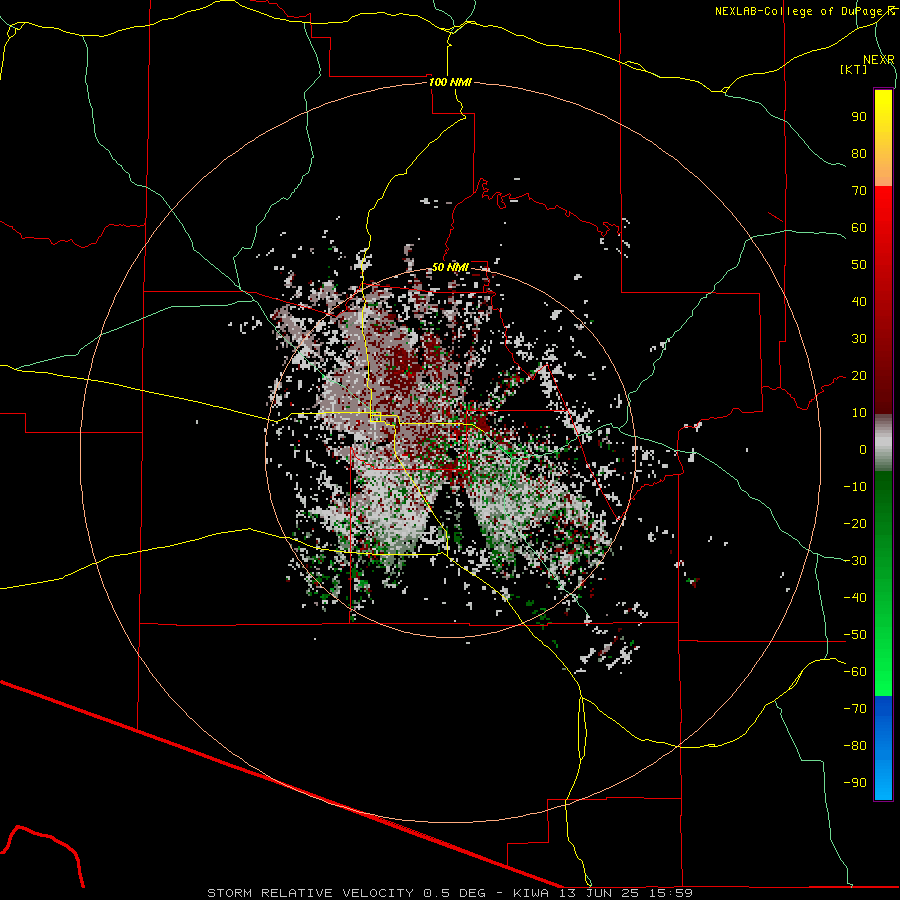Click the -40 value on velocity scale

(x=855, y=598)
